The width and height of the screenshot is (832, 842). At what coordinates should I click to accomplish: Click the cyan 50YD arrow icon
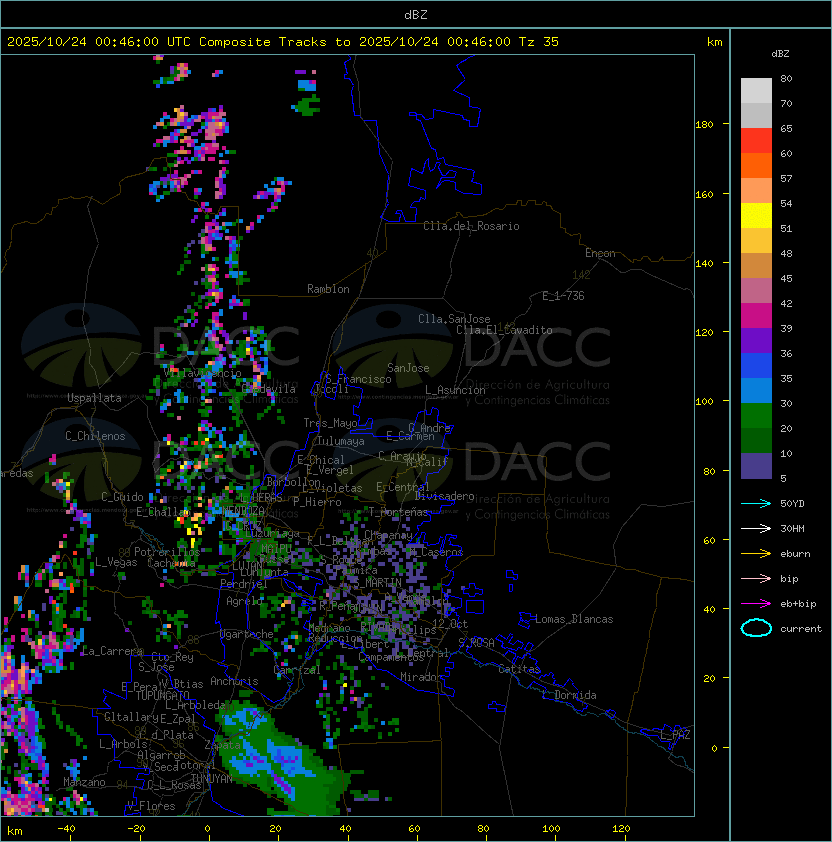pyautogui.click(x=756, y=504)
